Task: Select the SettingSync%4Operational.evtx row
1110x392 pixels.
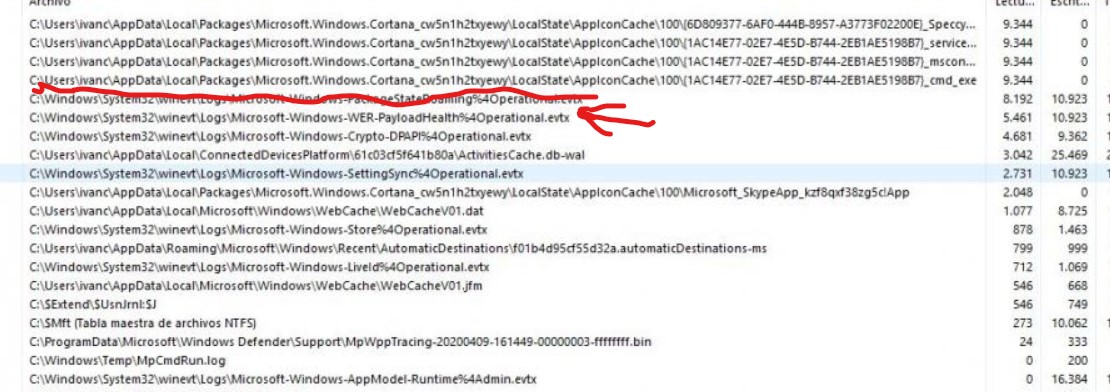Action: [x=555, y=173]
